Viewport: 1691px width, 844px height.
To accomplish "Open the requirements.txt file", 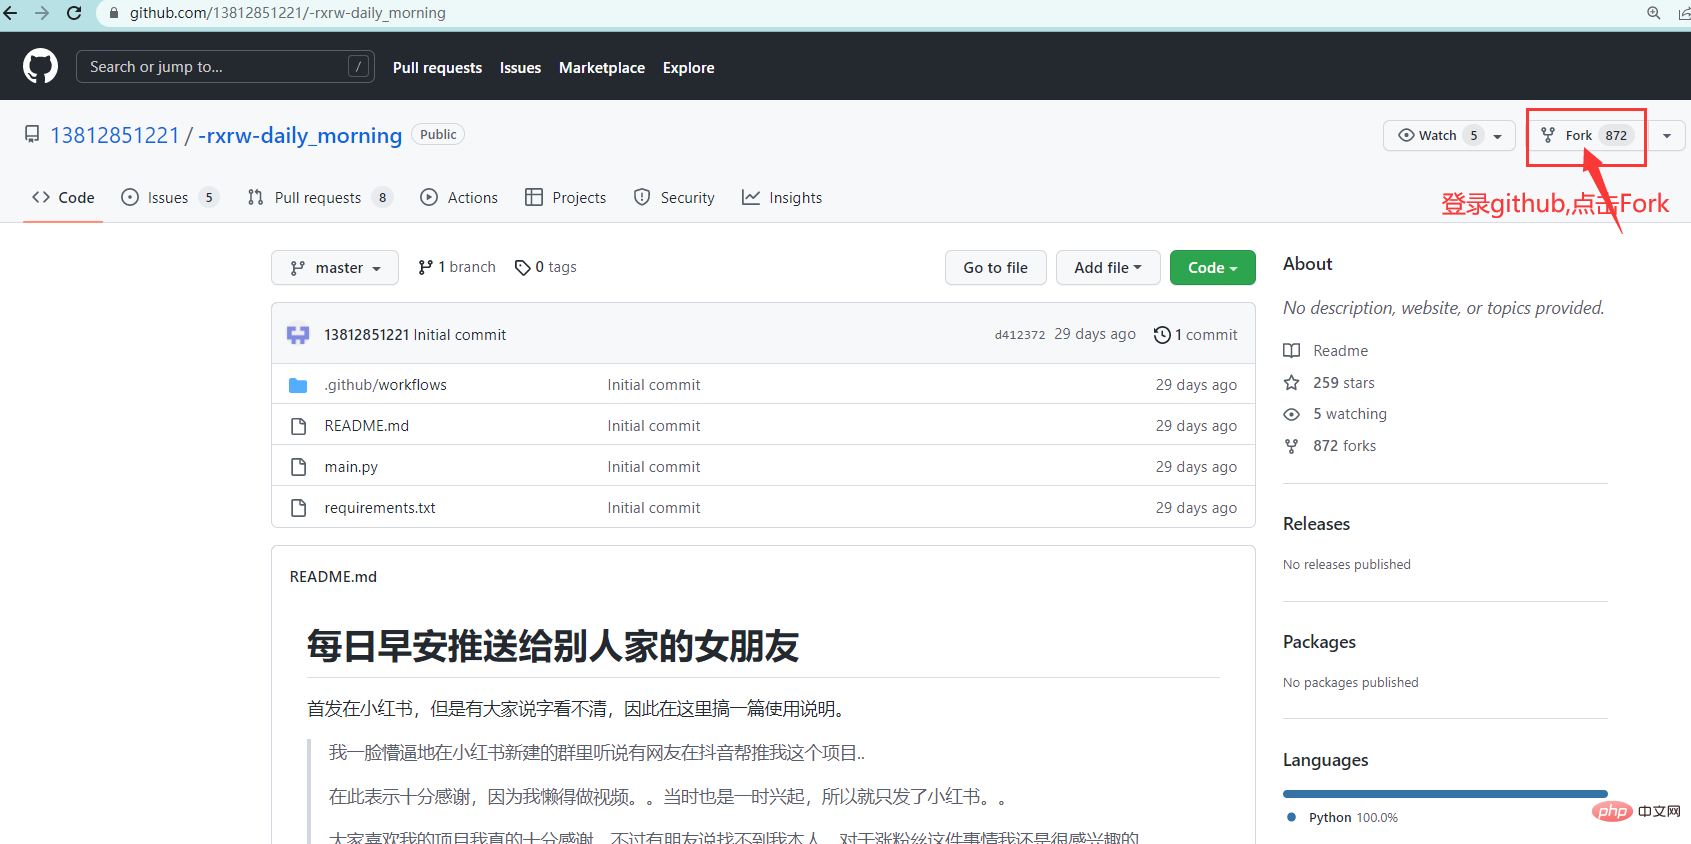I will [380, 508].
